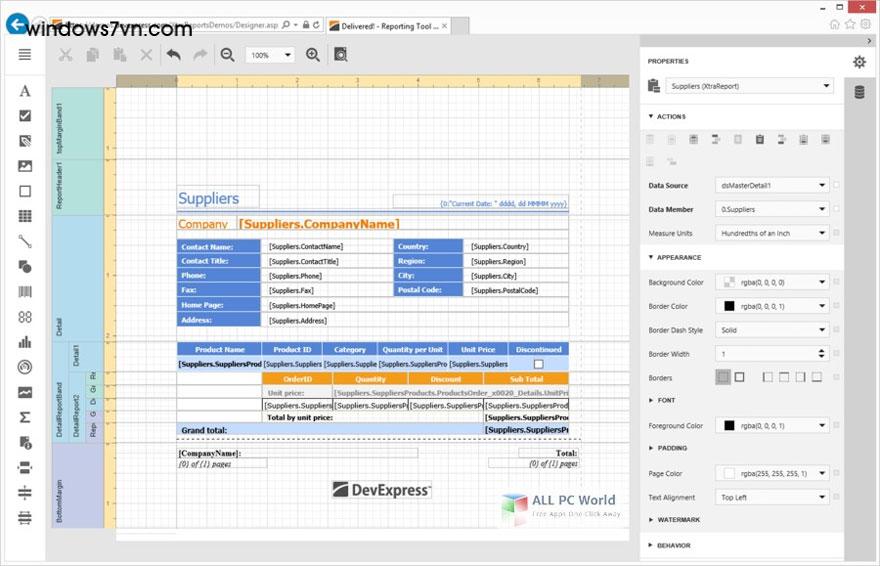The image size is (880, 566).
Task: Click the Suppliers title label
Action: (209, 198)
